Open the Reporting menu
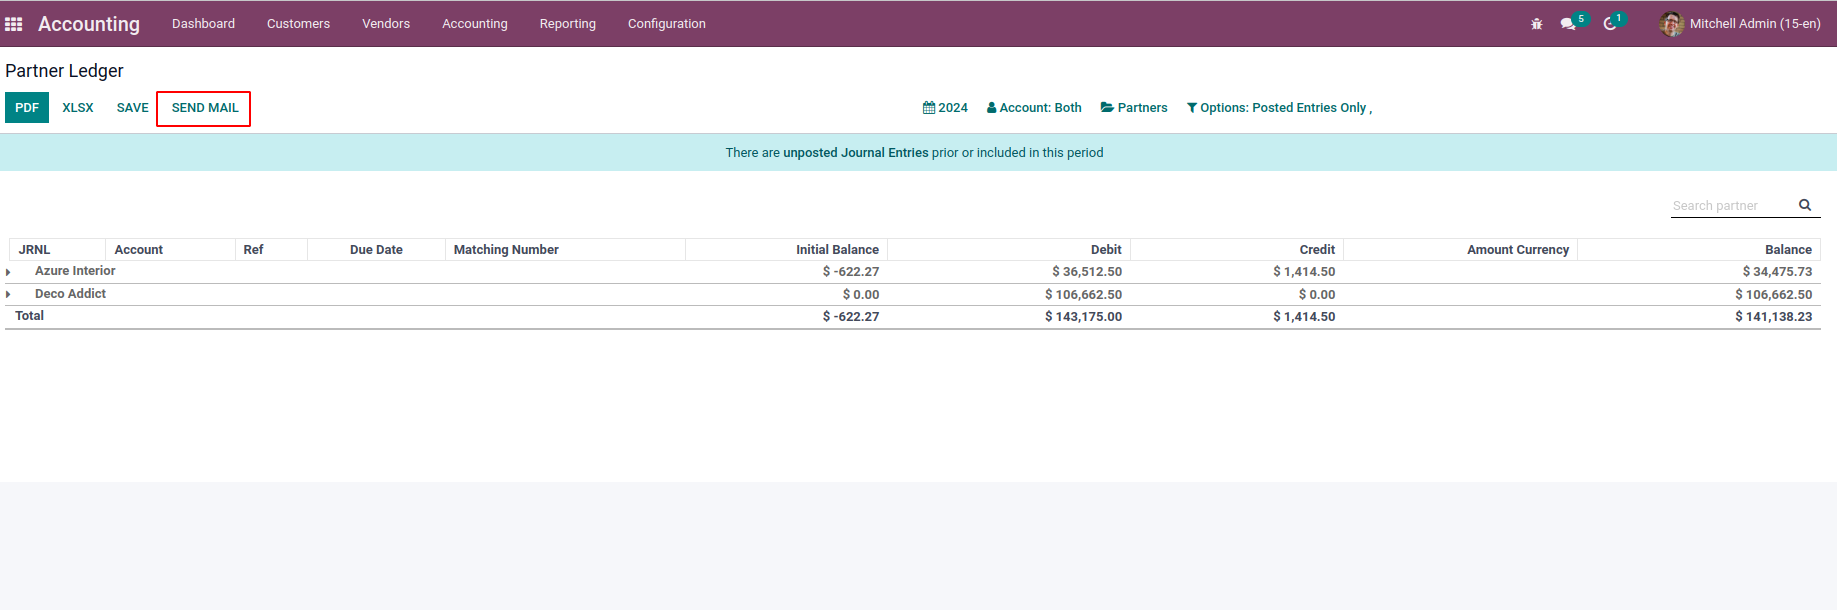This screenshot has height=610, width=1837. [x=567, y=24]
